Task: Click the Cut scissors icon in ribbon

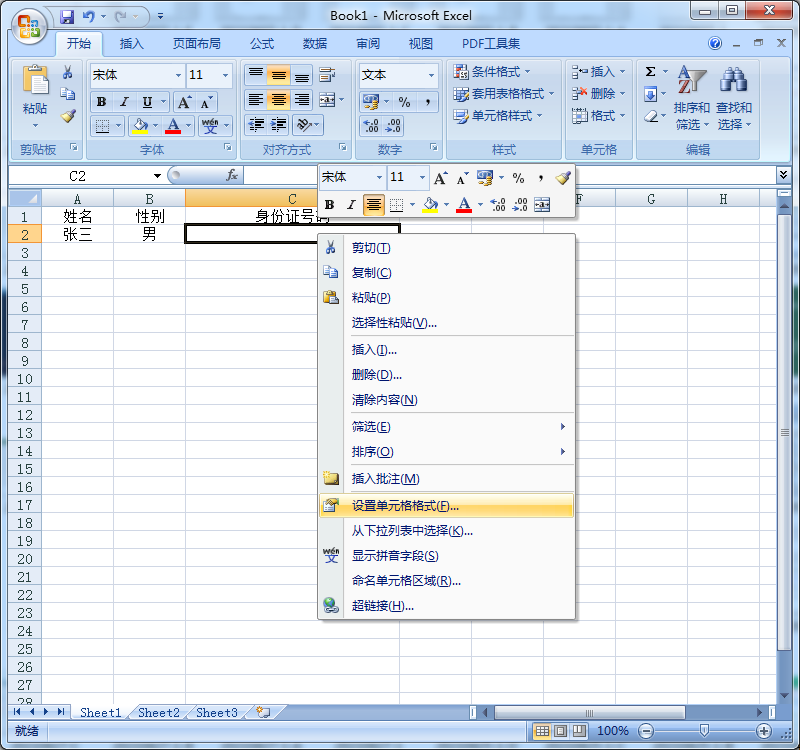Action: [67, 72]
